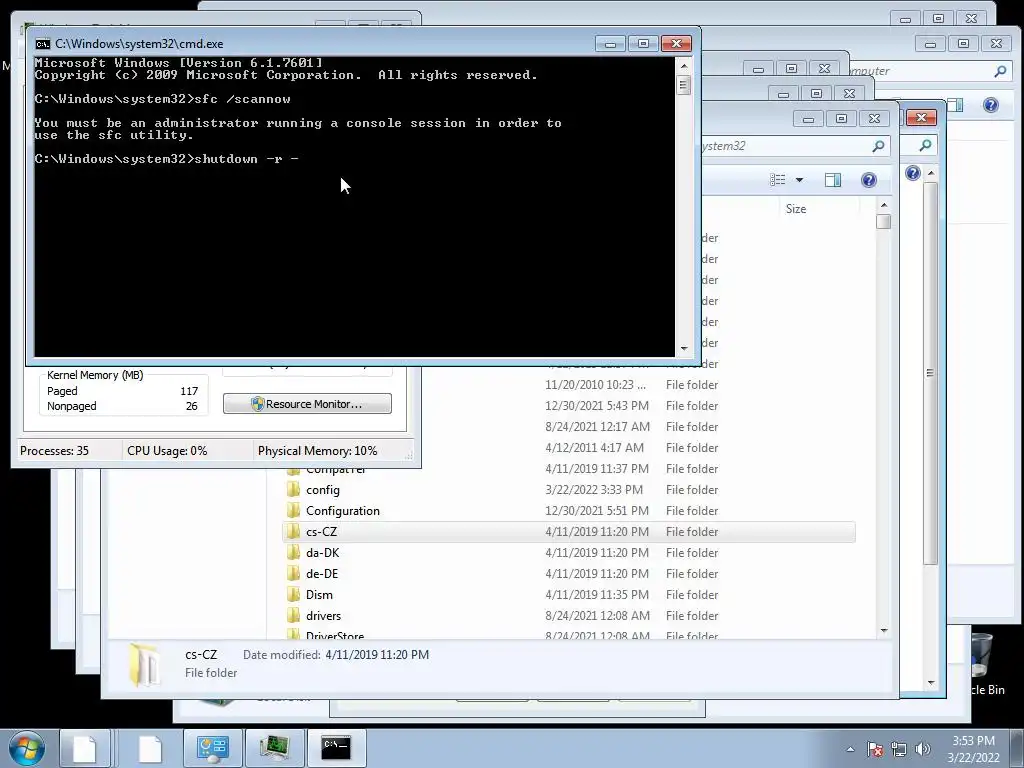Click the taskbar clock showing 3:53 PM
Screen dimensions: 1024x768
[x=973, y=749]
